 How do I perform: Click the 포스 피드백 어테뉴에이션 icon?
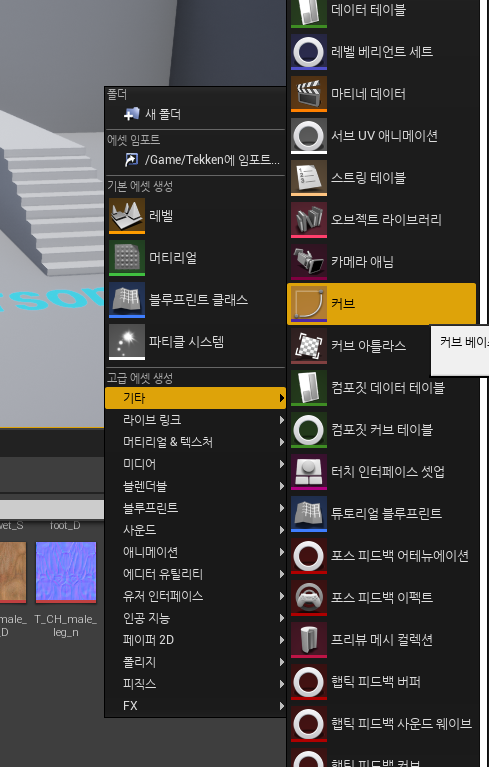tap(309, 557)
